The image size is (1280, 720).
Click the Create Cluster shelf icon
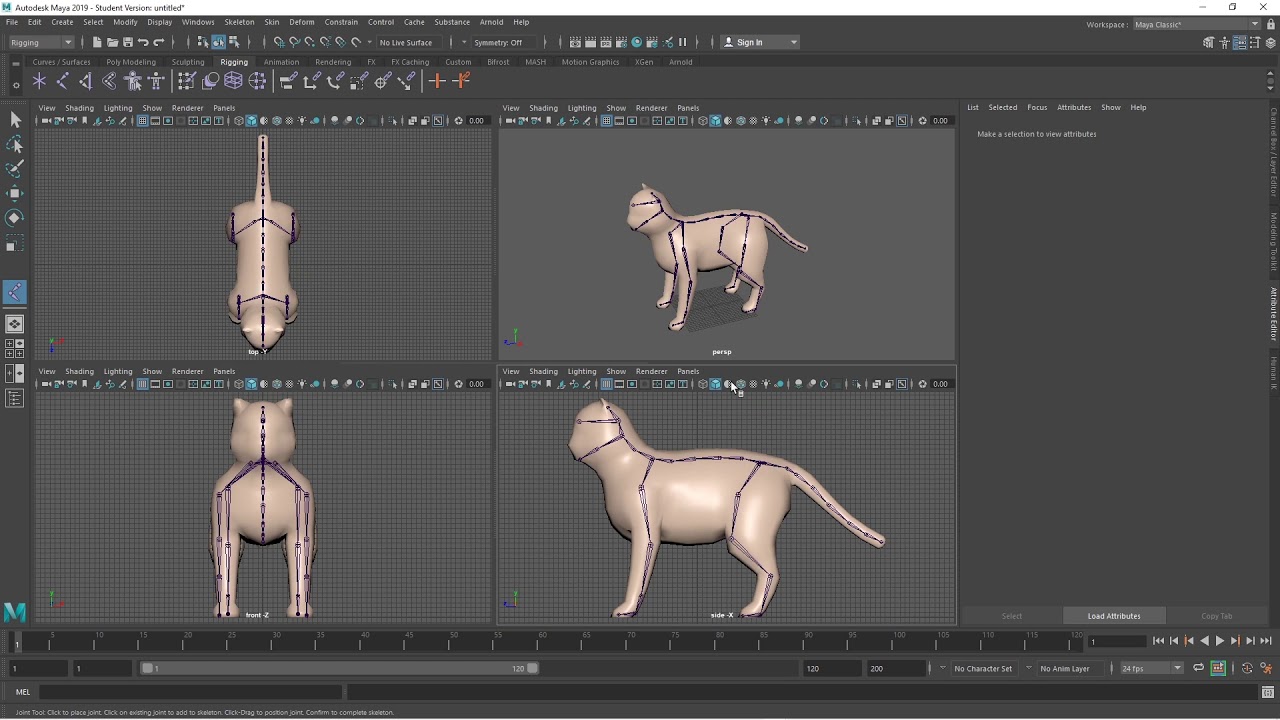click(257, 82)
